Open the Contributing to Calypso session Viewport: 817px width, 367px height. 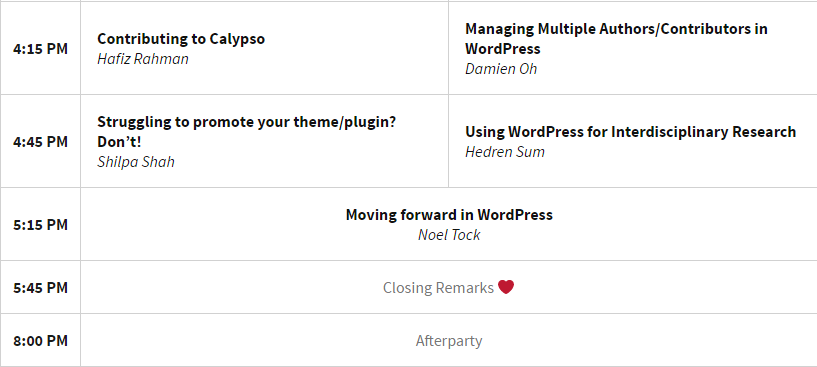[x=181, y=39]
